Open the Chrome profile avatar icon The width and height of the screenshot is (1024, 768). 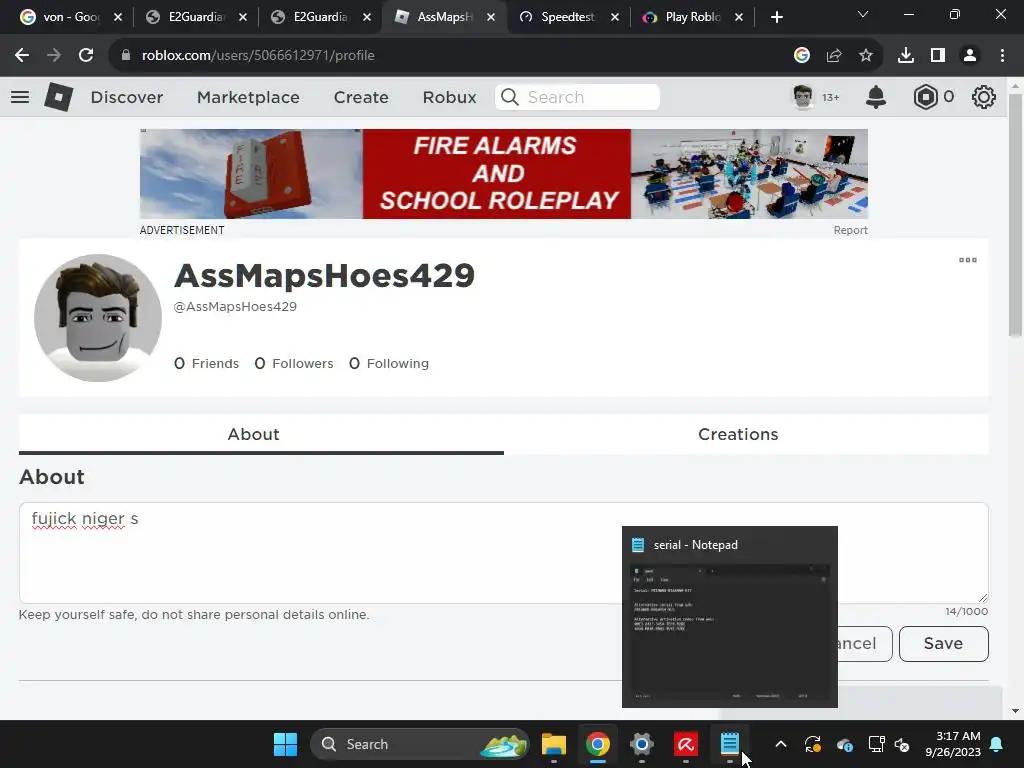(x=970, y=56)
